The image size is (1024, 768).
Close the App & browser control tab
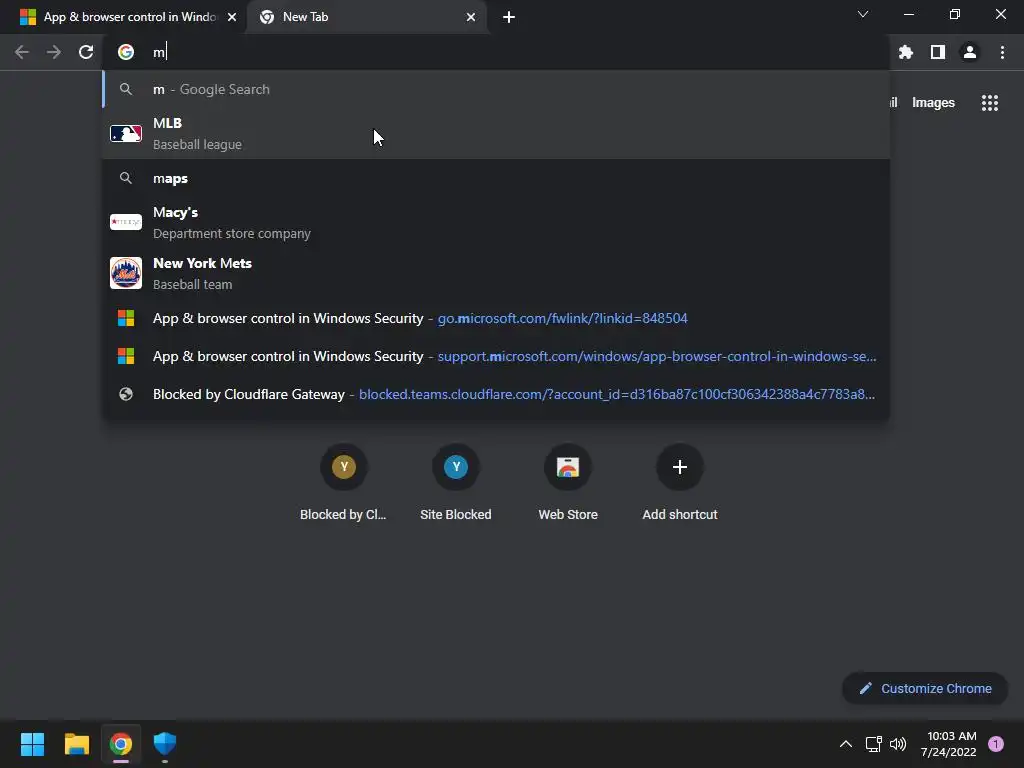pyautogui.click(x=232, y=17)
